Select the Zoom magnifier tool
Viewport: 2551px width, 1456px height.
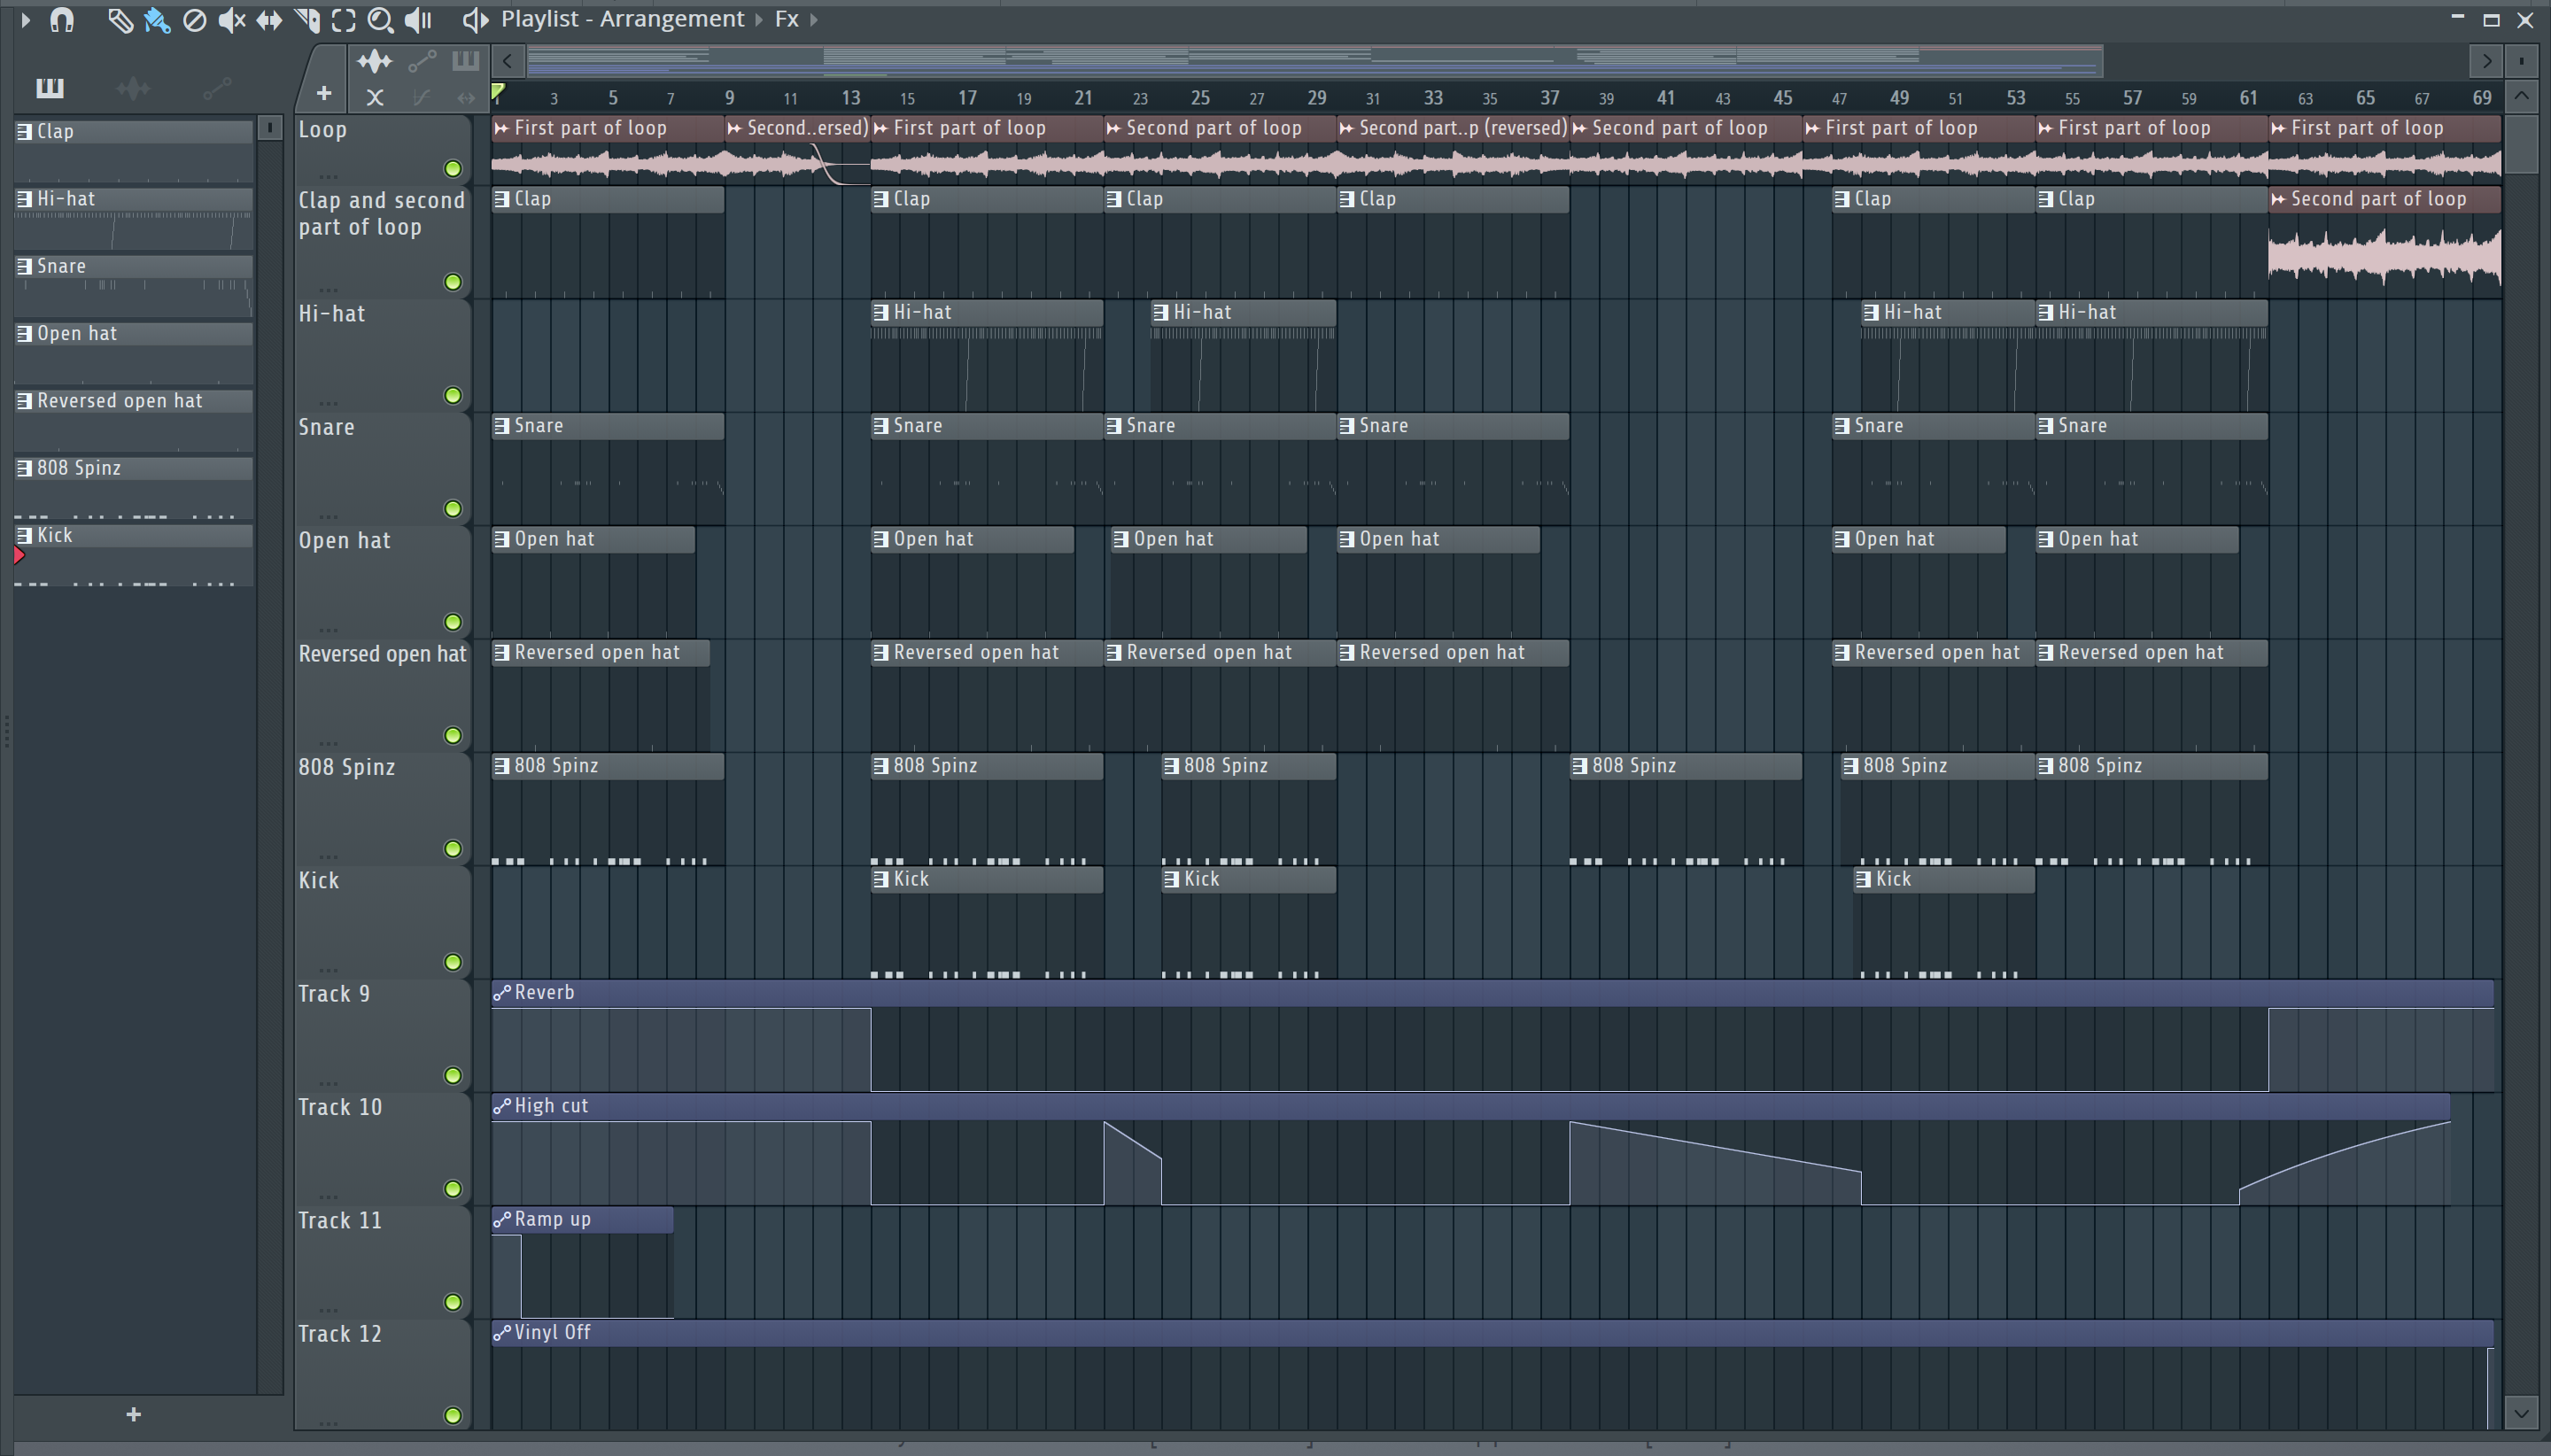click(380, 20)
